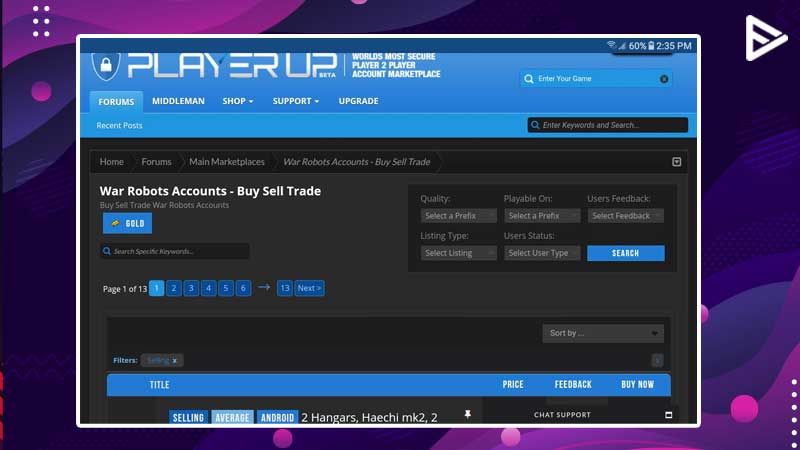
Task: Focus the Search Specific Keywords field
Action: [x=175, y=251]
